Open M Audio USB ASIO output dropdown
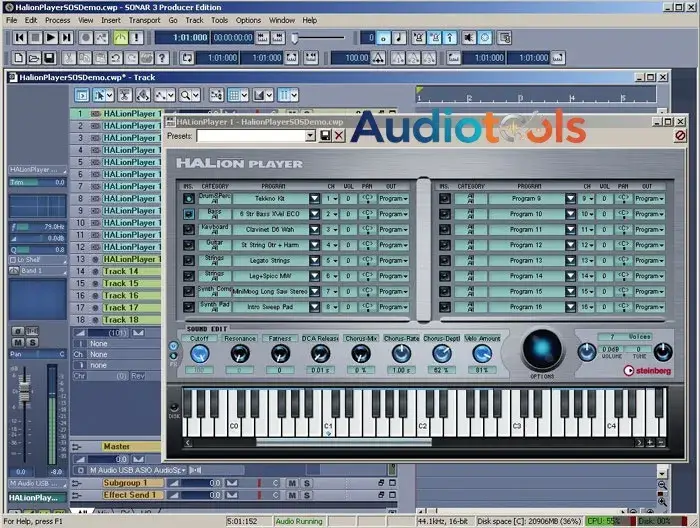This screenshot has width=700, height=528. (x=183, y=470)
